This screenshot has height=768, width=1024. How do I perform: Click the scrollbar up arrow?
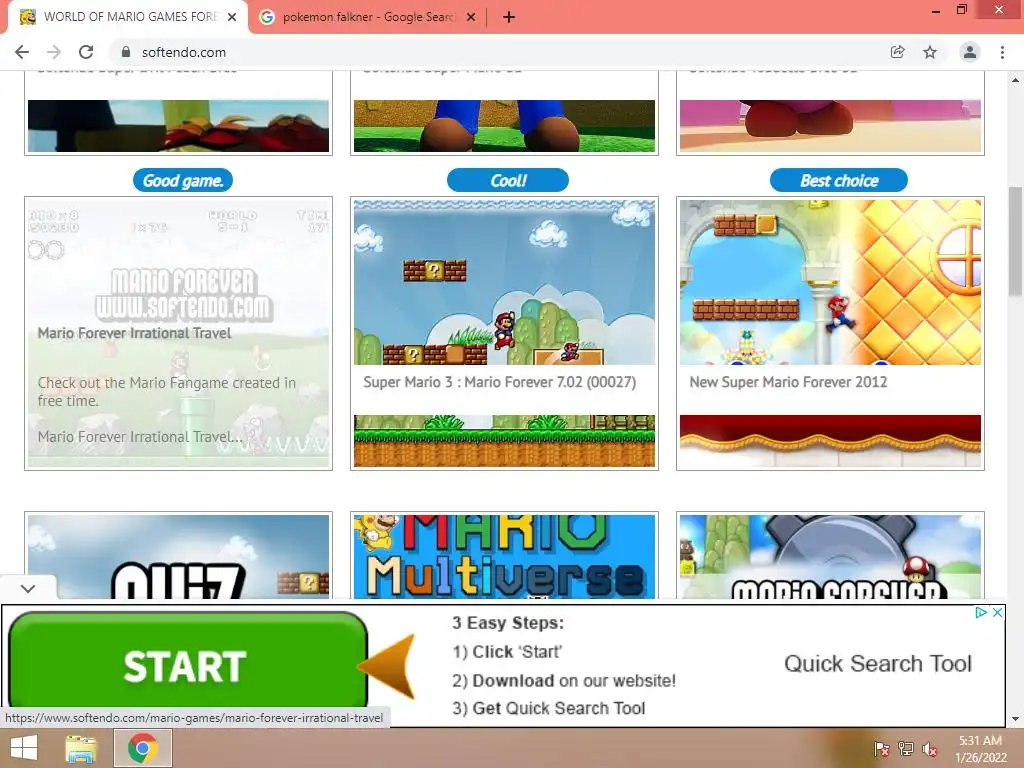point(1016,80)
